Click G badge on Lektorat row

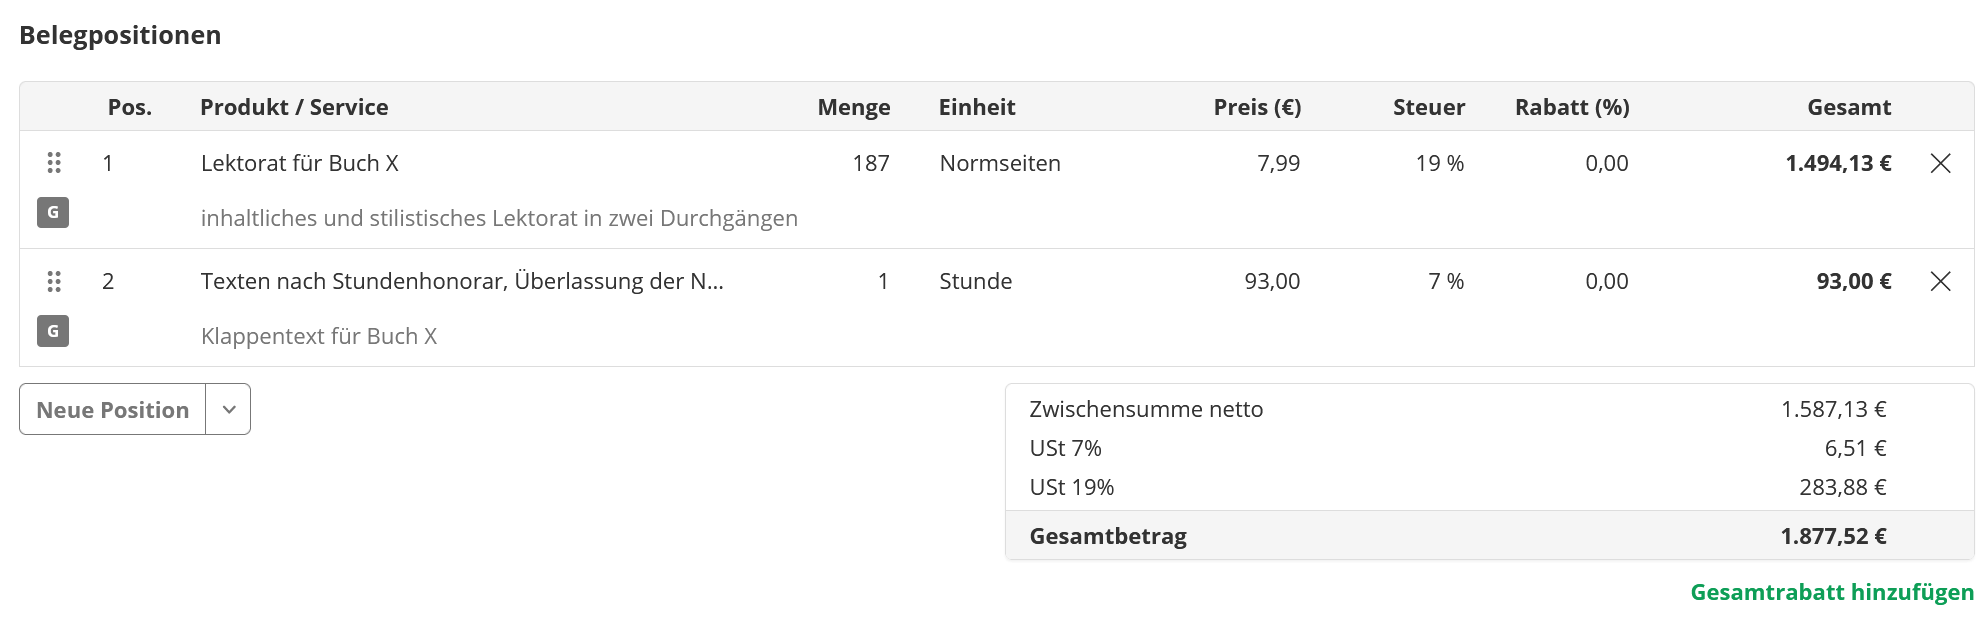click(53, 212)
